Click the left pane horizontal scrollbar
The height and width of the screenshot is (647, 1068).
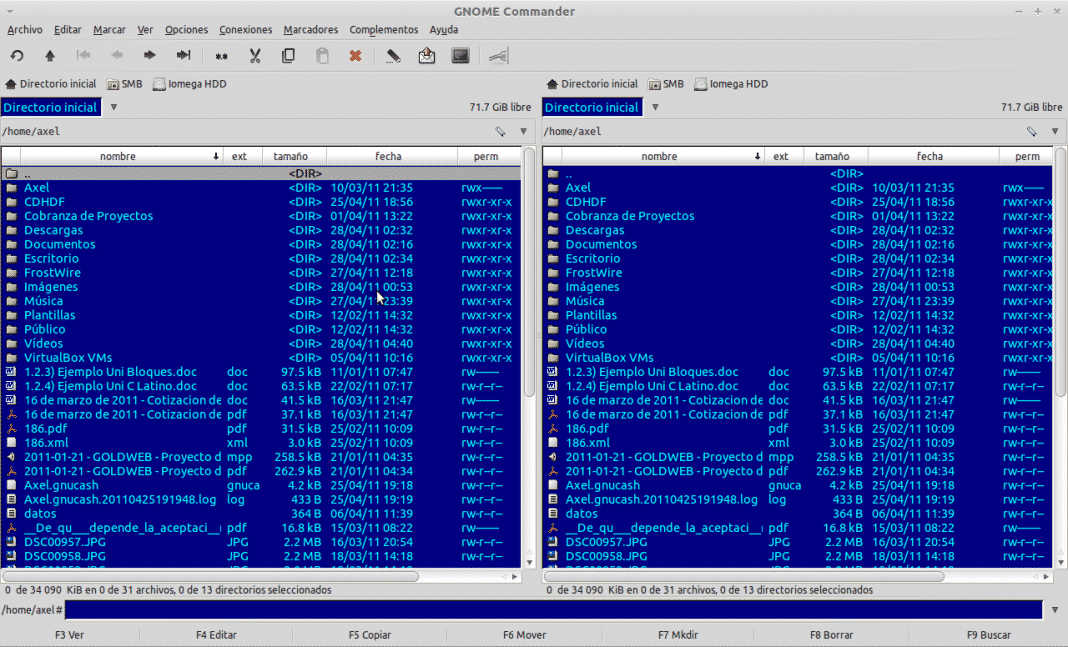(211, 577)
